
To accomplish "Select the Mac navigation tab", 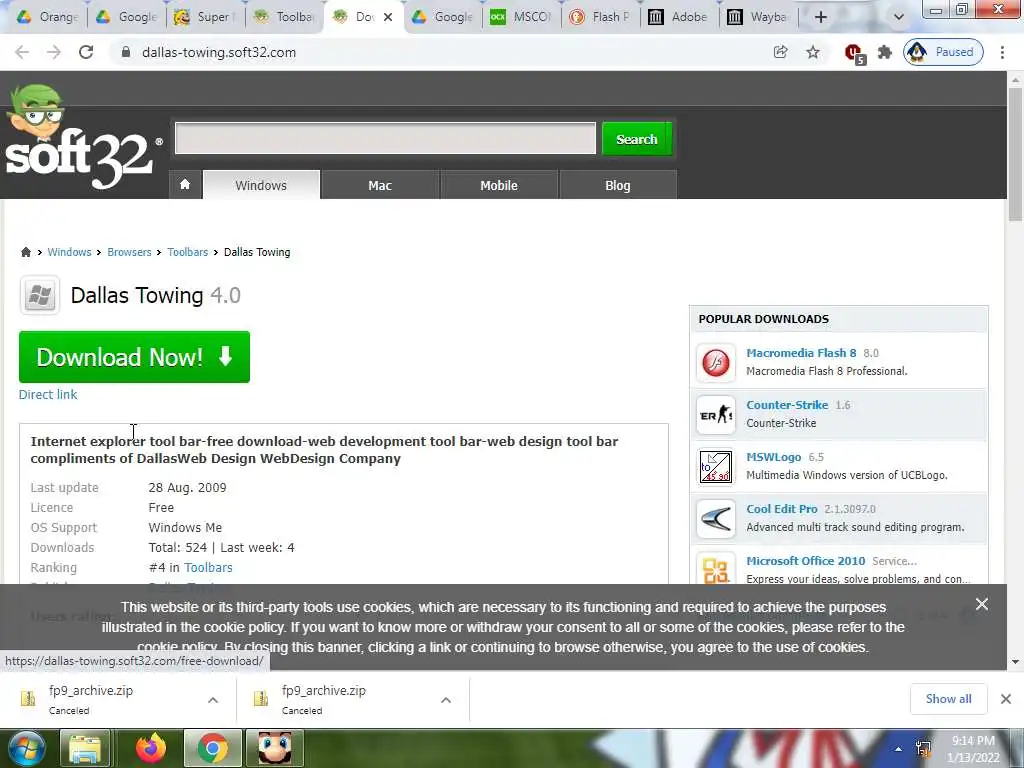I will coord(380,185).
